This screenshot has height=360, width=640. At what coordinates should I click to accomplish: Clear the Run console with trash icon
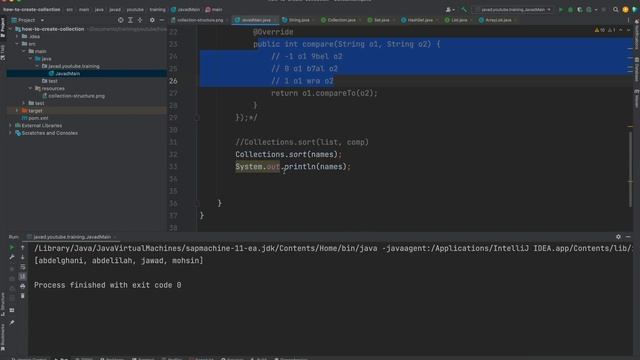click(x=22, y=296)
